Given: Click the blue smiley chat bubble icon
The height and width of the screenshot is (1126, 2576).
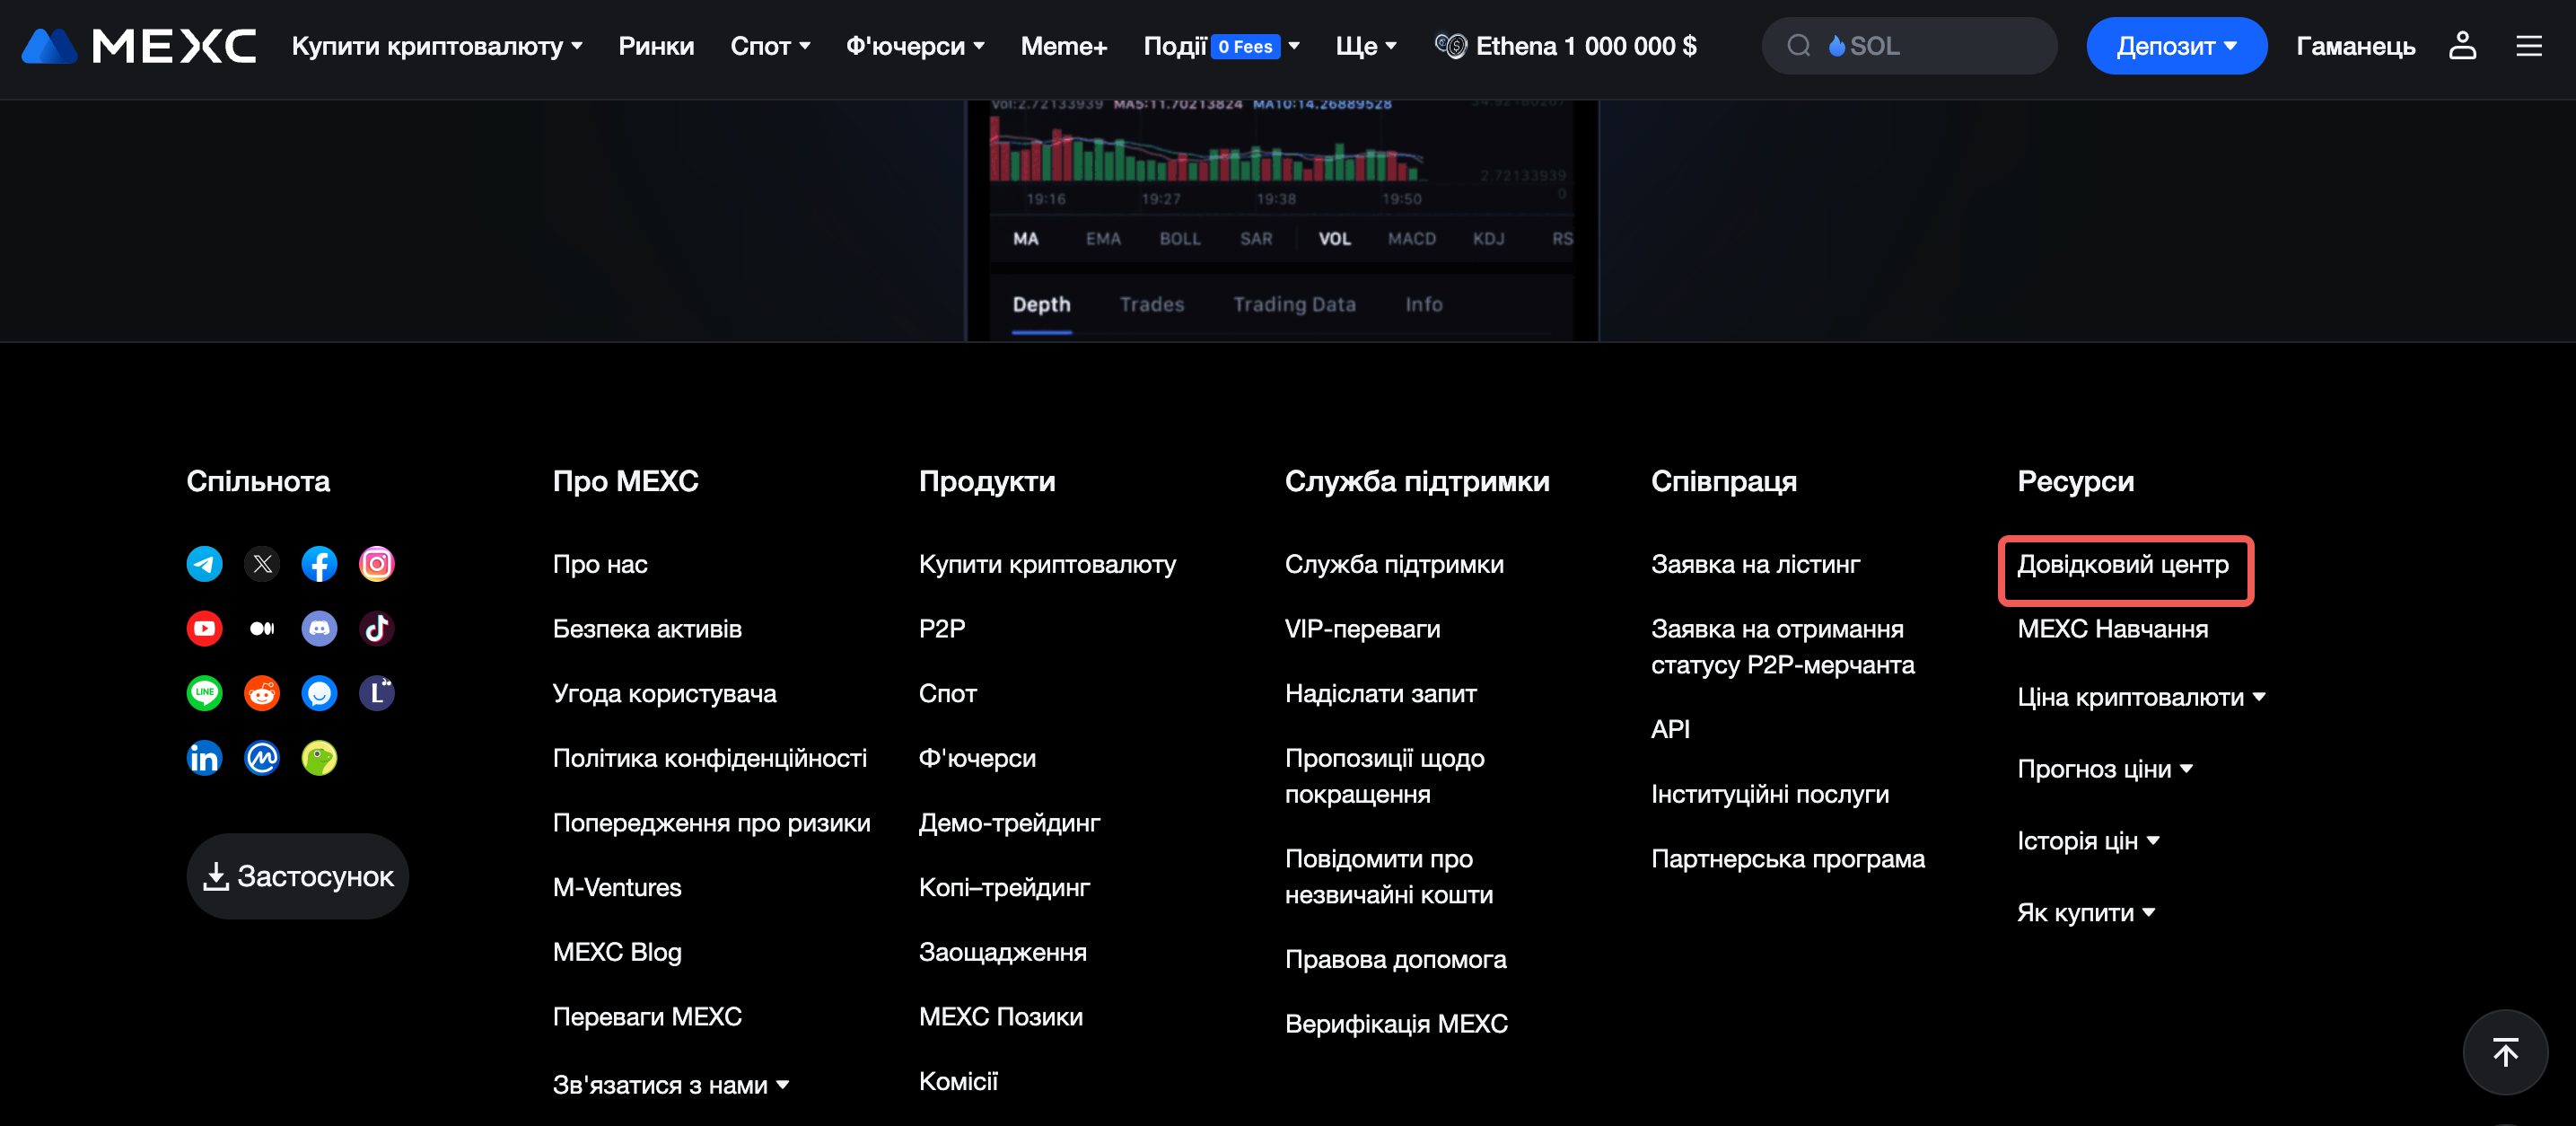Looking at the screenshot, I should coord(319,693).
